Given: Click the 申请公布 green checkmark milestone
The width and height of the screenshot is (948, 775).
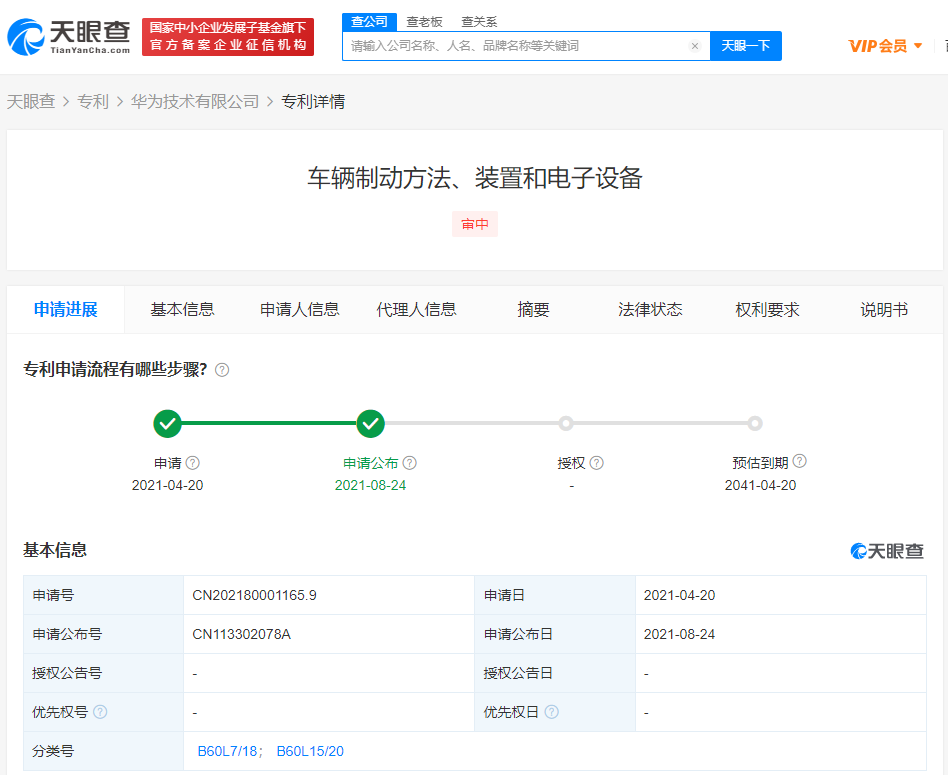Looking at the screenshot, I should (371, 424).
